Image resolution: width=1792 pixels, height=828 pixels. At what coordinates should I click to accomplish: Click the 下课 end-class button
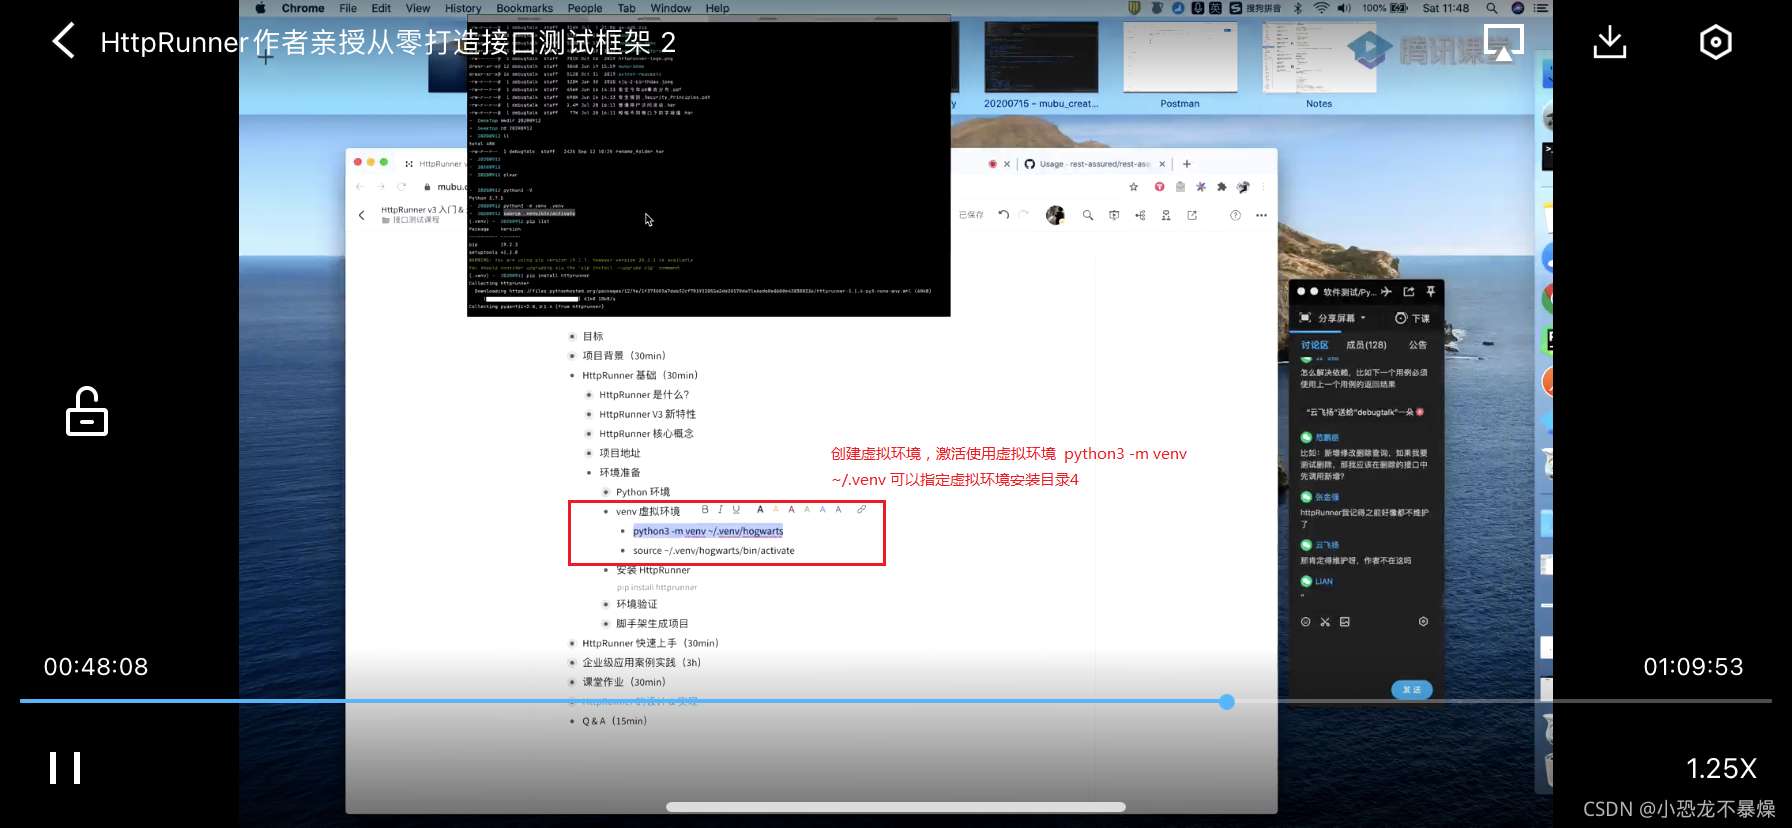pos(1413,318)
